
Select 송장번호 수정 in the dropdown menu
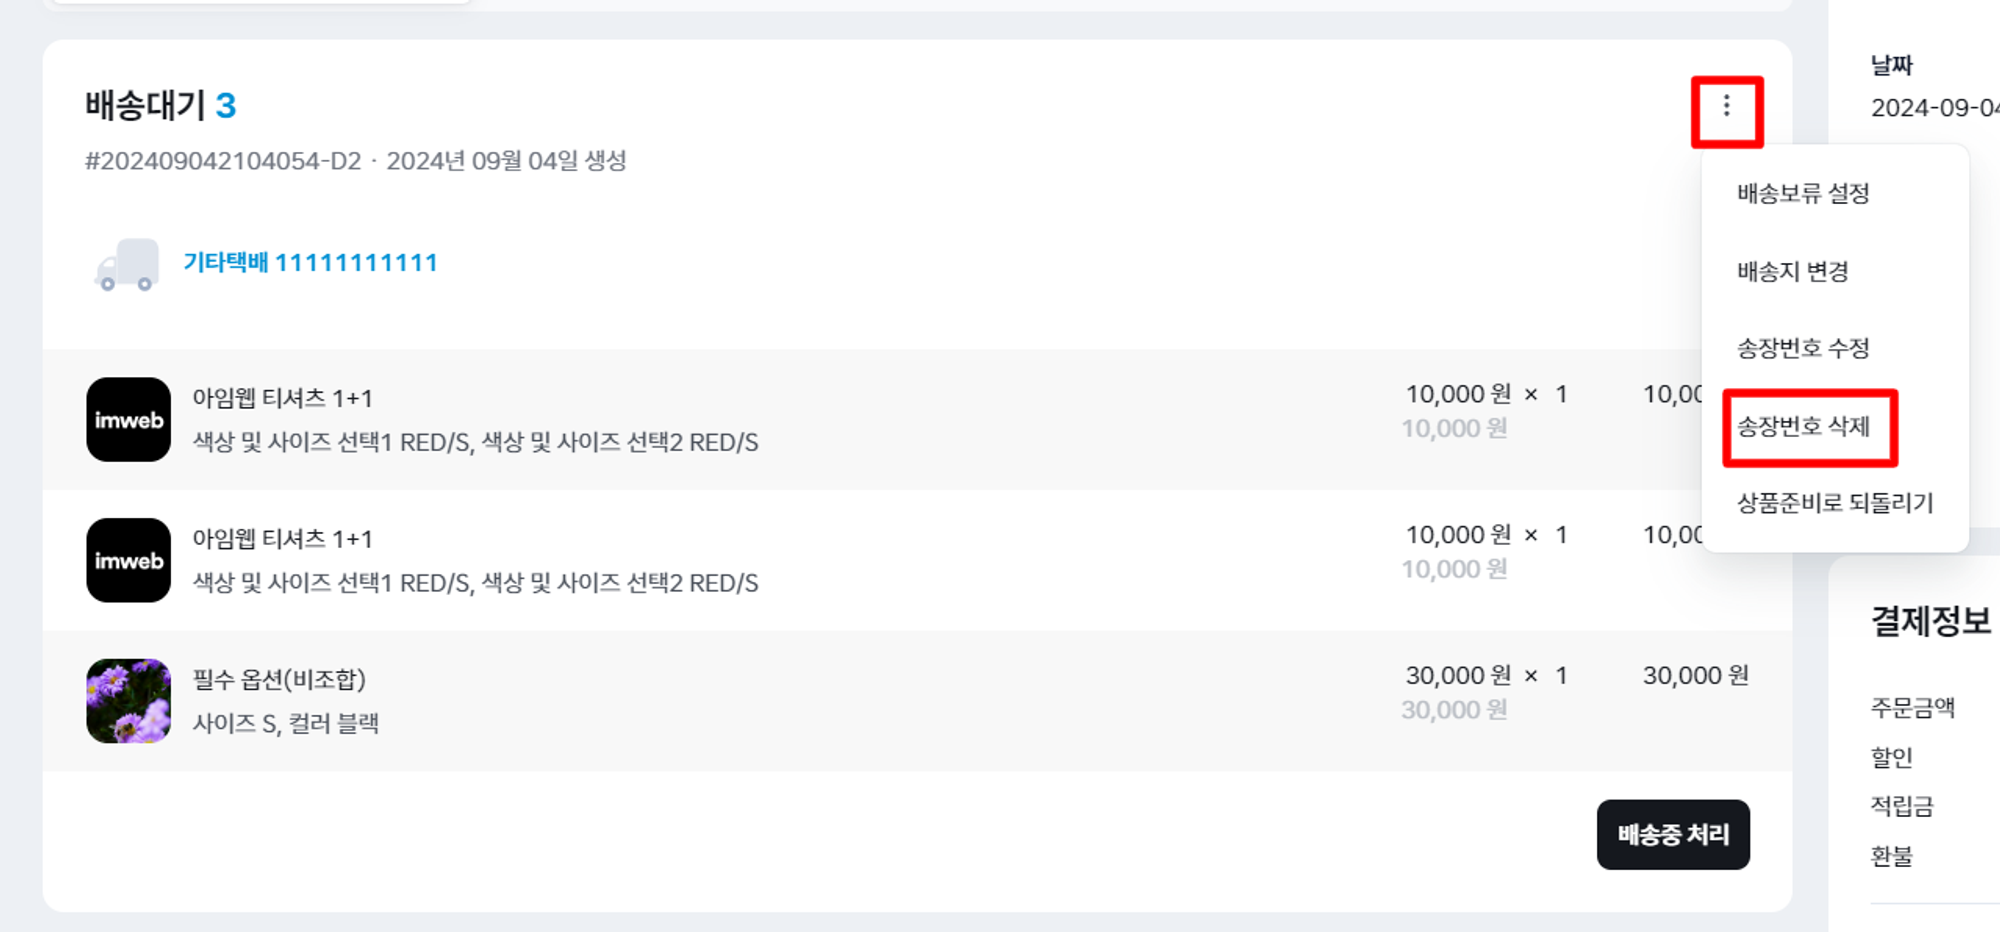1802,348
